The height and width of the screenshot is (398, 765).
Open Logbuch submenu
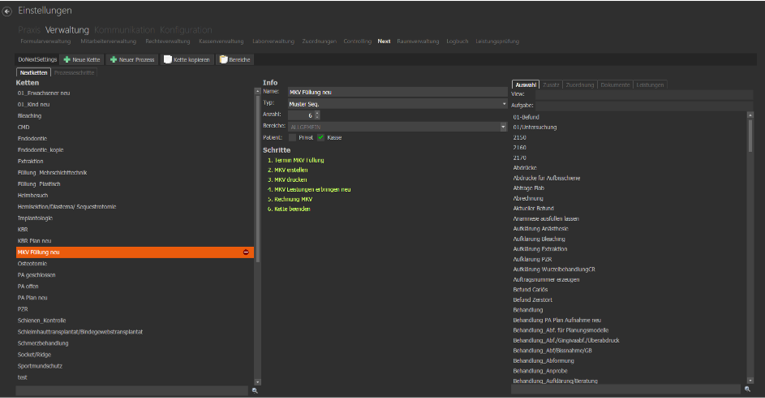[457, 41]
